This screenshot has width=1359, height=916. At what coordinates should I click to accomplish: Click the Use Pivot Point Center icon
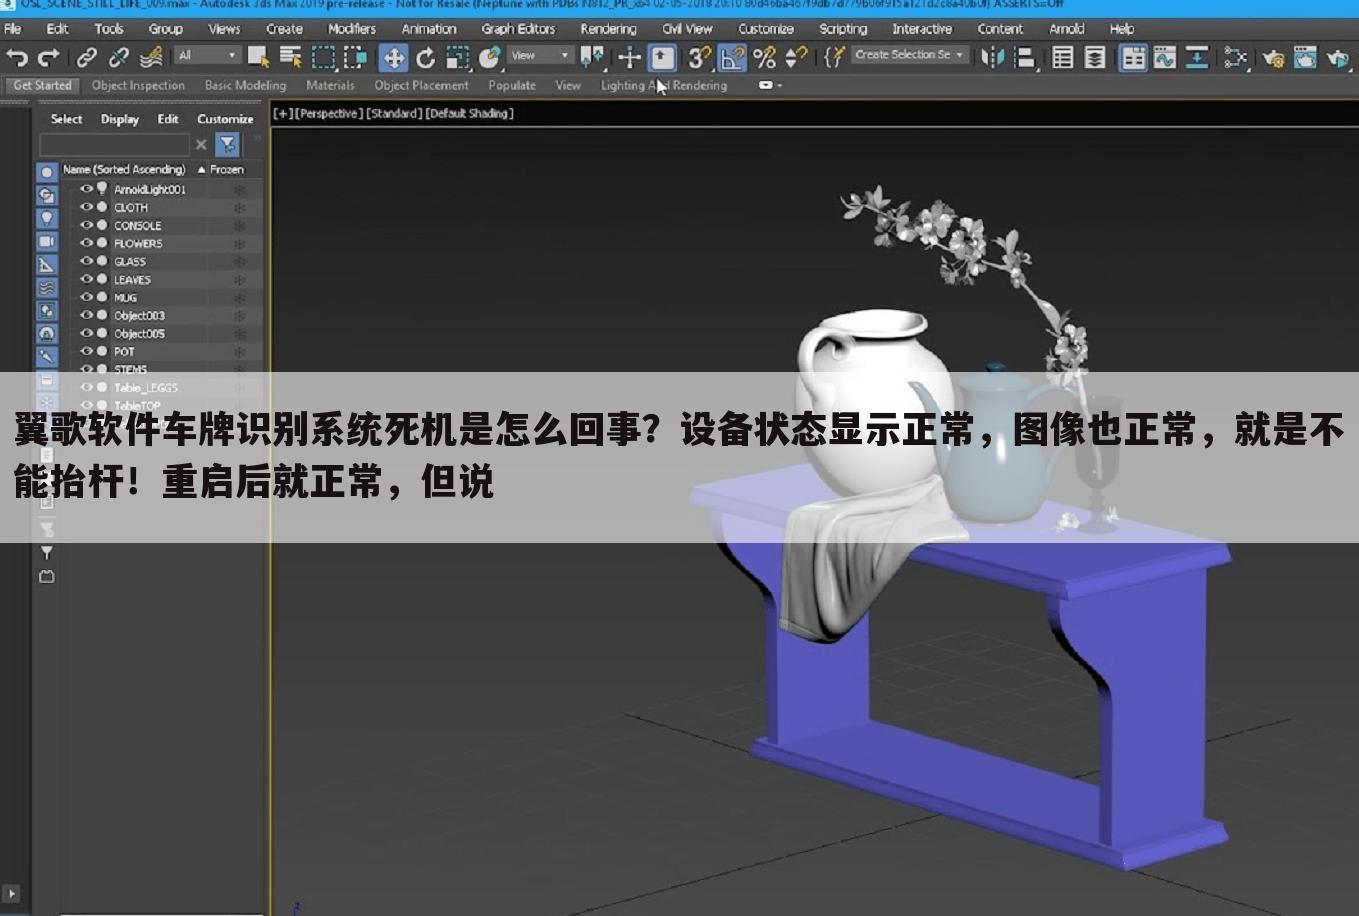click(x=592, y=58)
